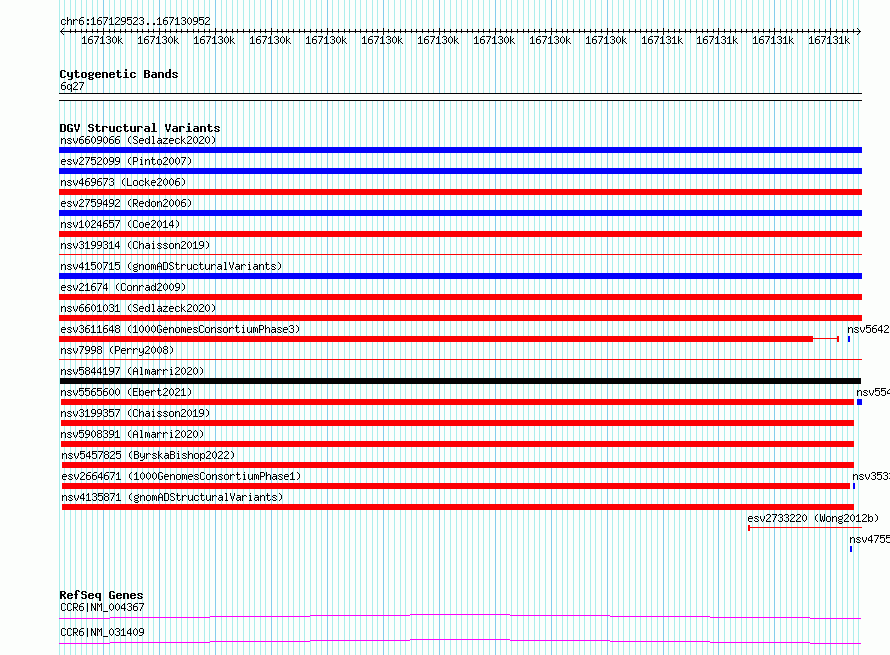Click the small blue mark beside nsv5642 label
890x655 pixels.
849,339
